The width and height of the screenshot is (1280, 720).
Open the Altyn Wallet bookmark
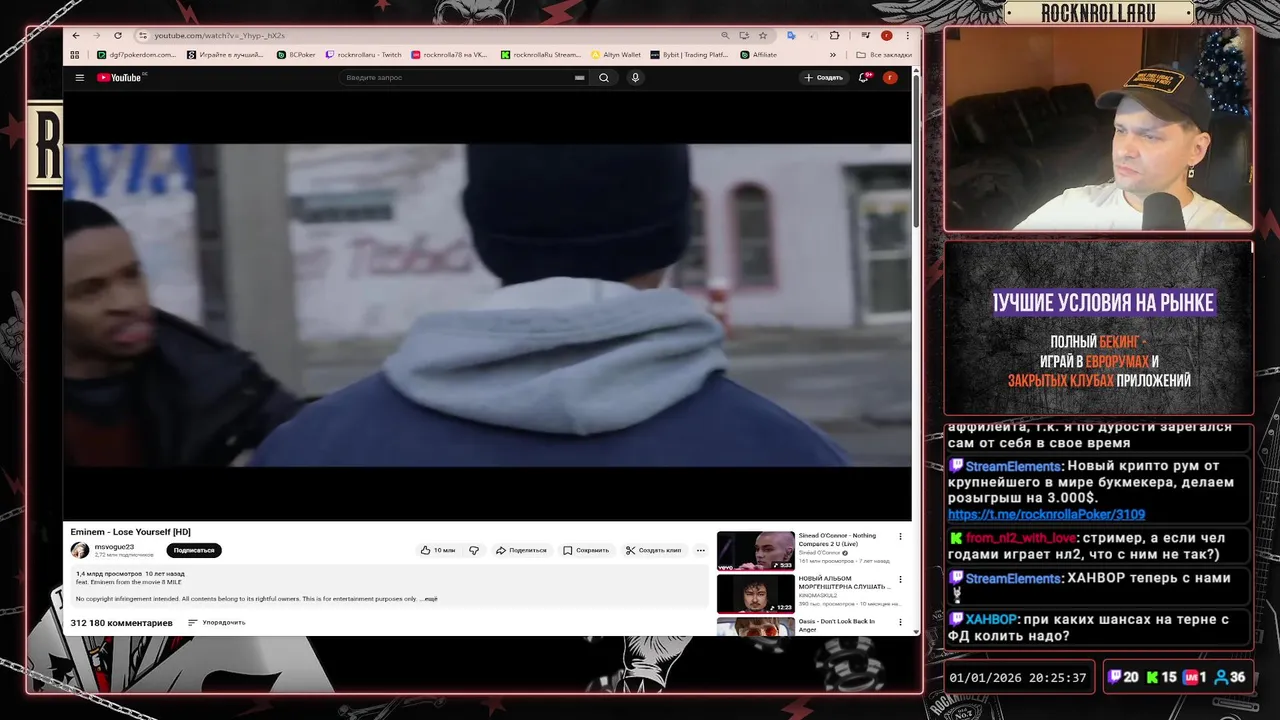616,55
